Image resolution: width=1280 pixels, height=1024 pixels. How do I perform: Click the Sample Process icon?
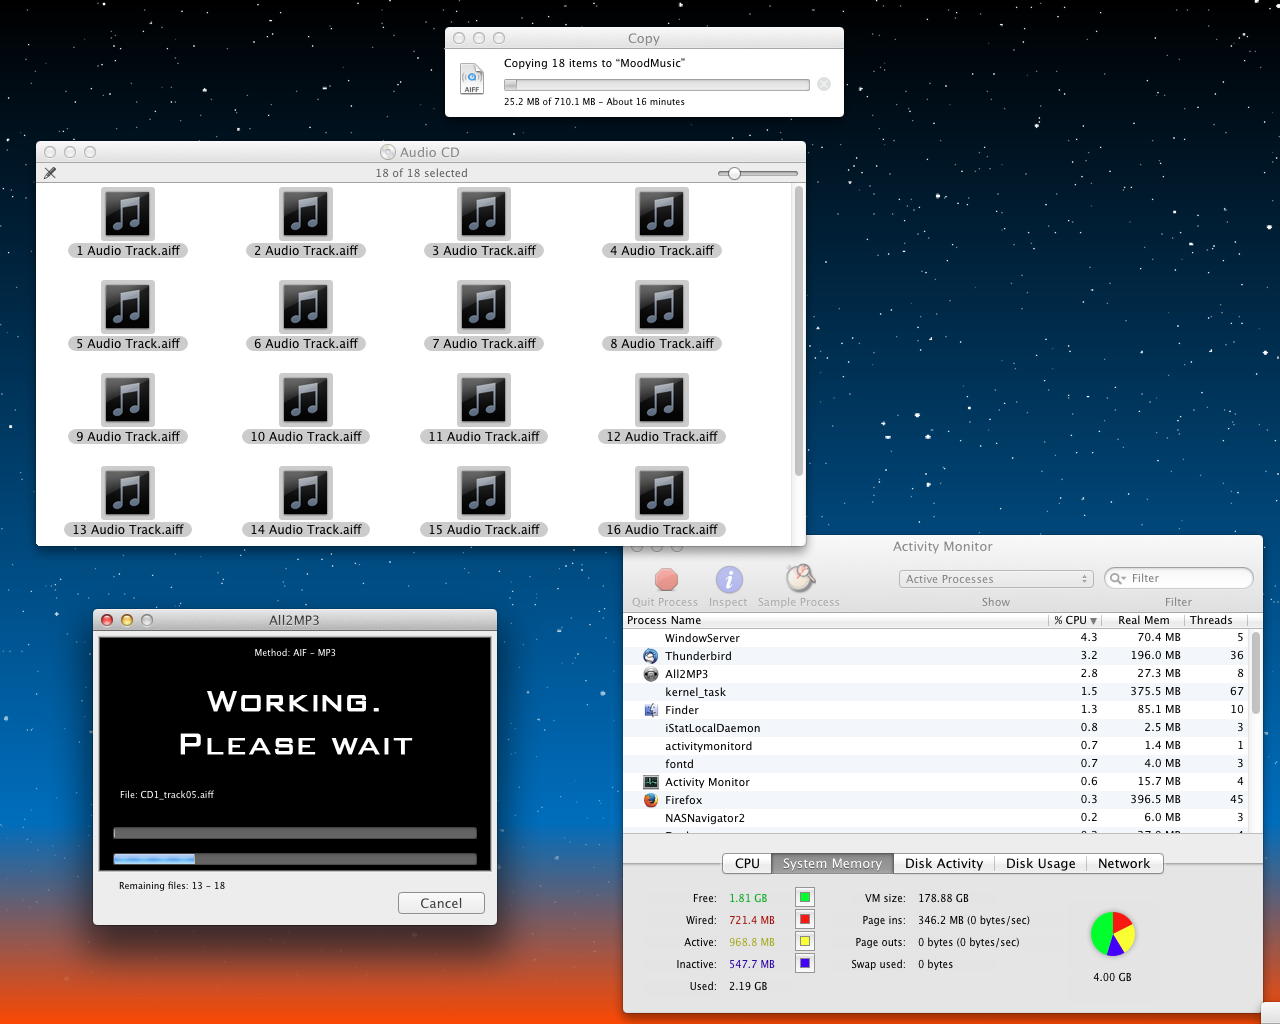click(800, 578)
